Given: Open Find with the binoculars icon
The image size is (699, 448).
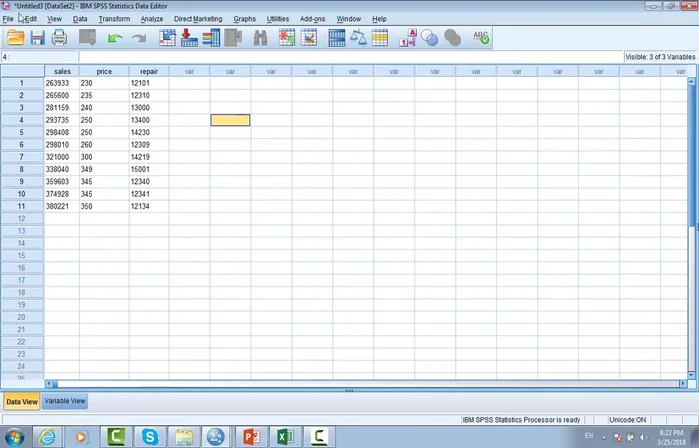Looking at the screenshot, I should point(260,38).
